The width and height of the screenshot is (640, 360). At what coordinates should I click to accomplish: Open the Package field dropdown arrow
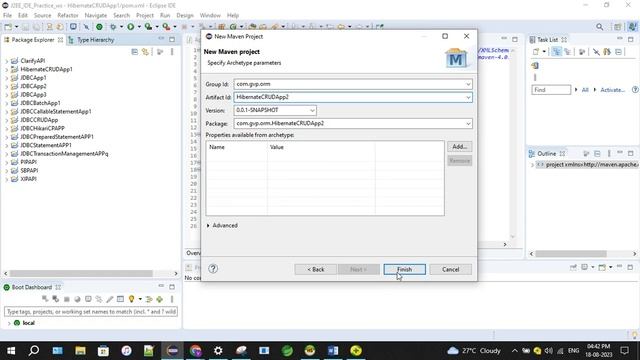(x=468, y=123)
